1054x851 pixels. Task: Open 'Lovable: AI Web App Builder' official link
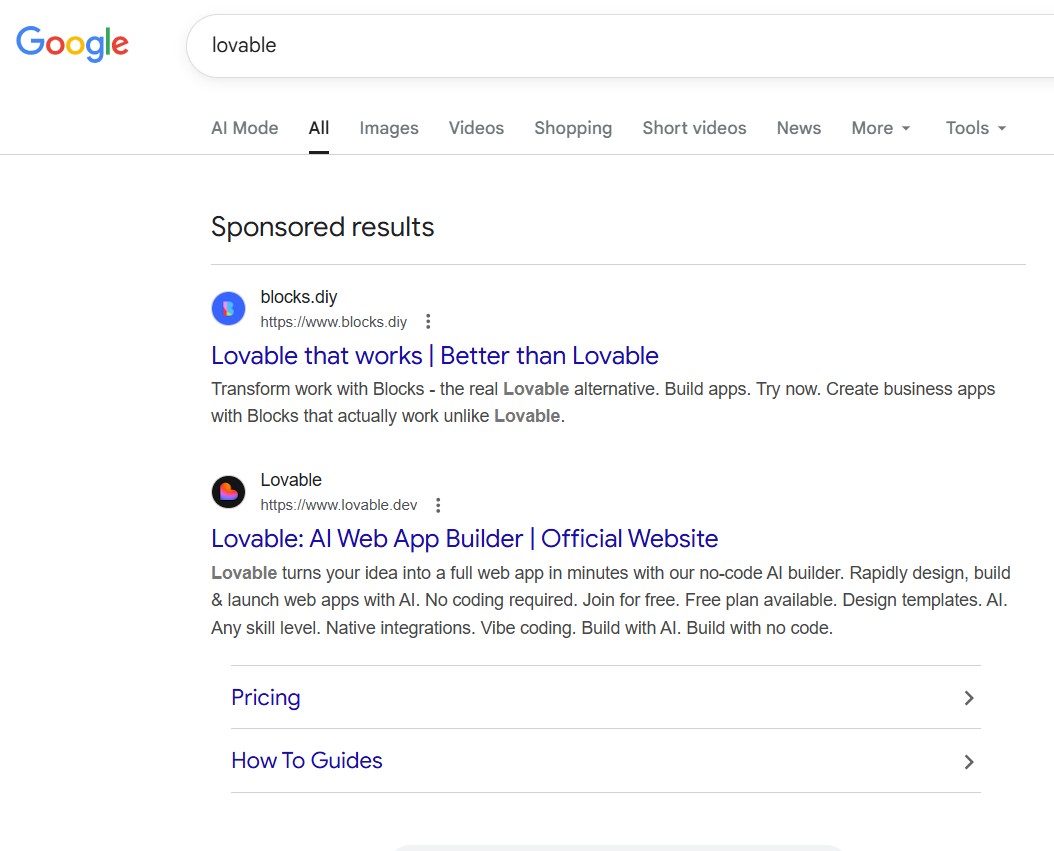[x=464, y=538]
